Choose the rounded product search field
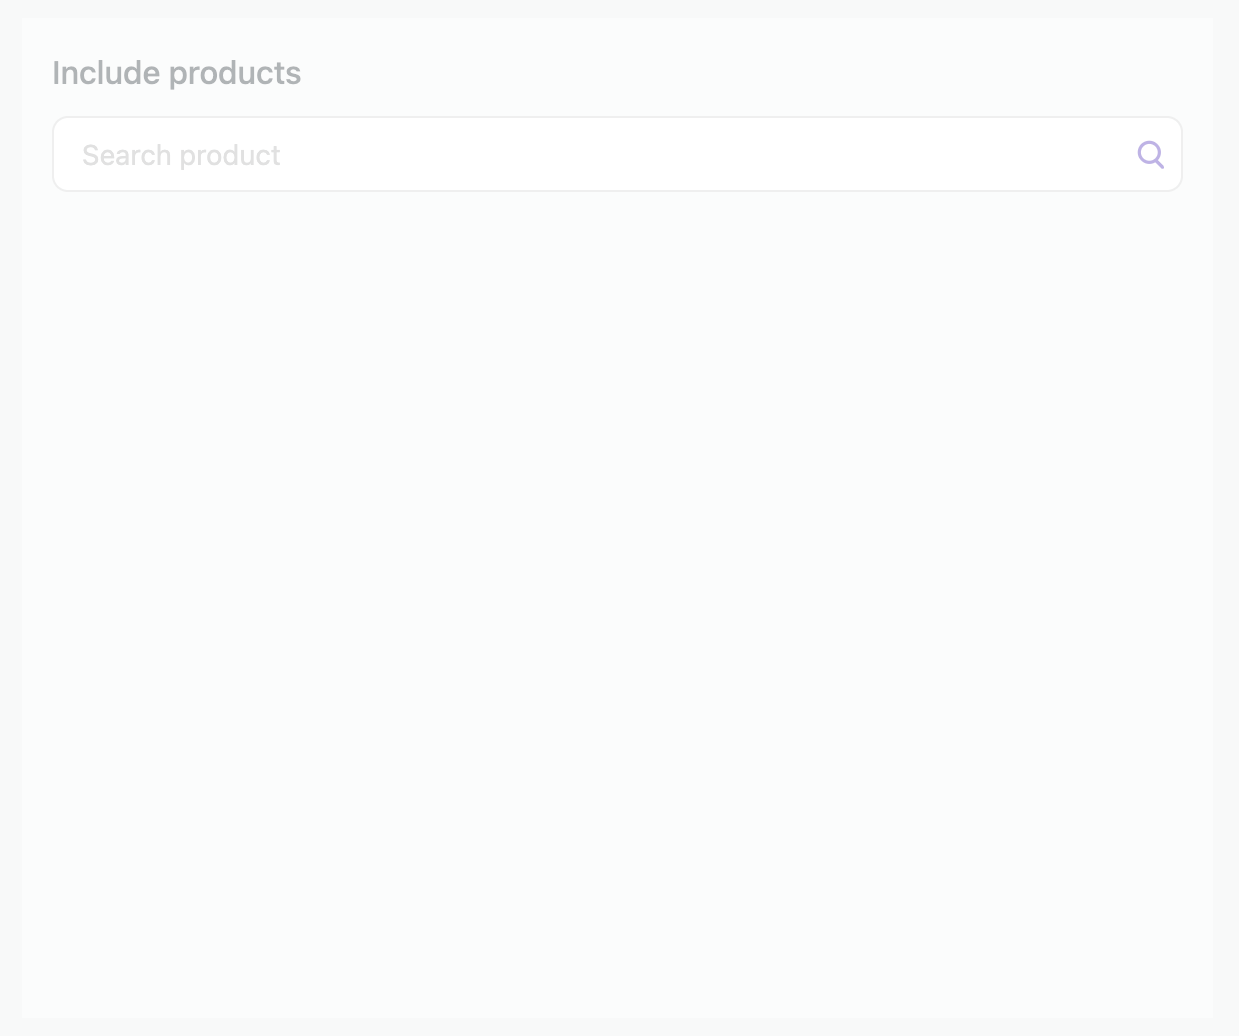 pyautogui.click(x=617, y=154)
